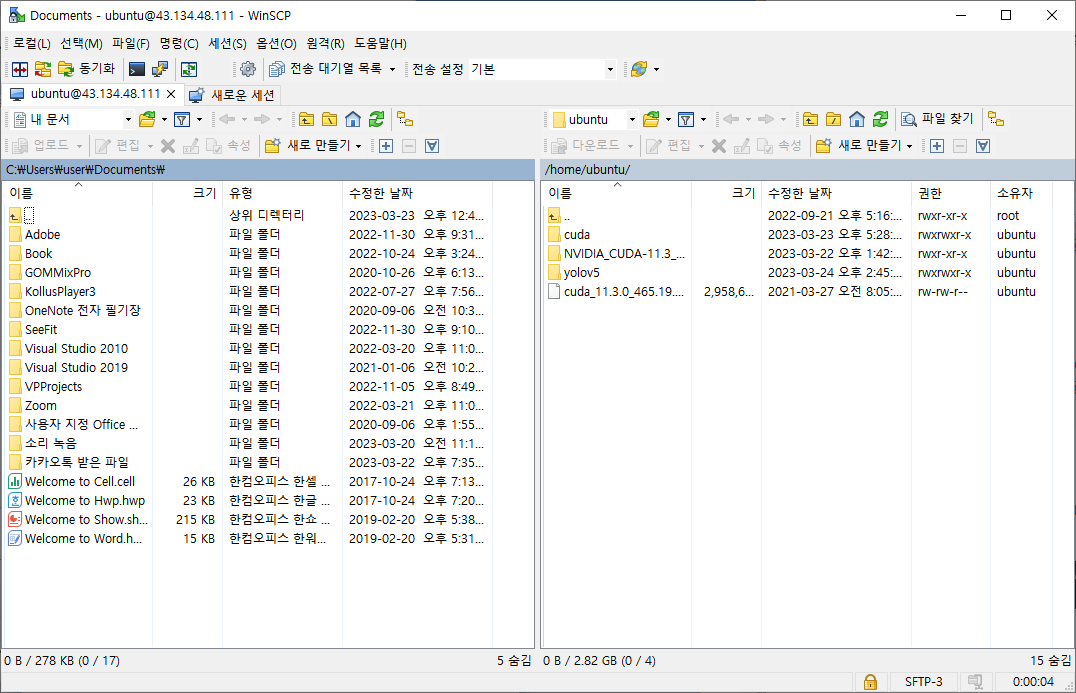1076x693 pixels.
Task: Open the 새로운 세션 tab
Action: pos(233,95)
